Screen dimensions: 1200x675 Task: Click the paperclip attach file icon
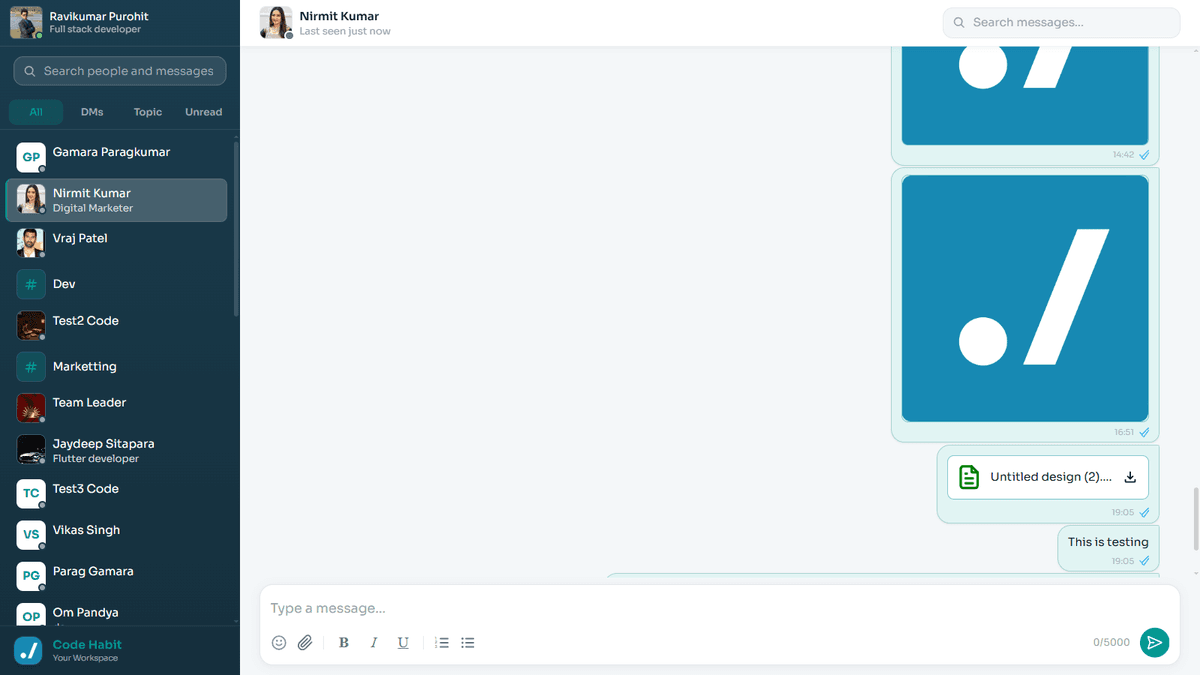click(305, 642)
